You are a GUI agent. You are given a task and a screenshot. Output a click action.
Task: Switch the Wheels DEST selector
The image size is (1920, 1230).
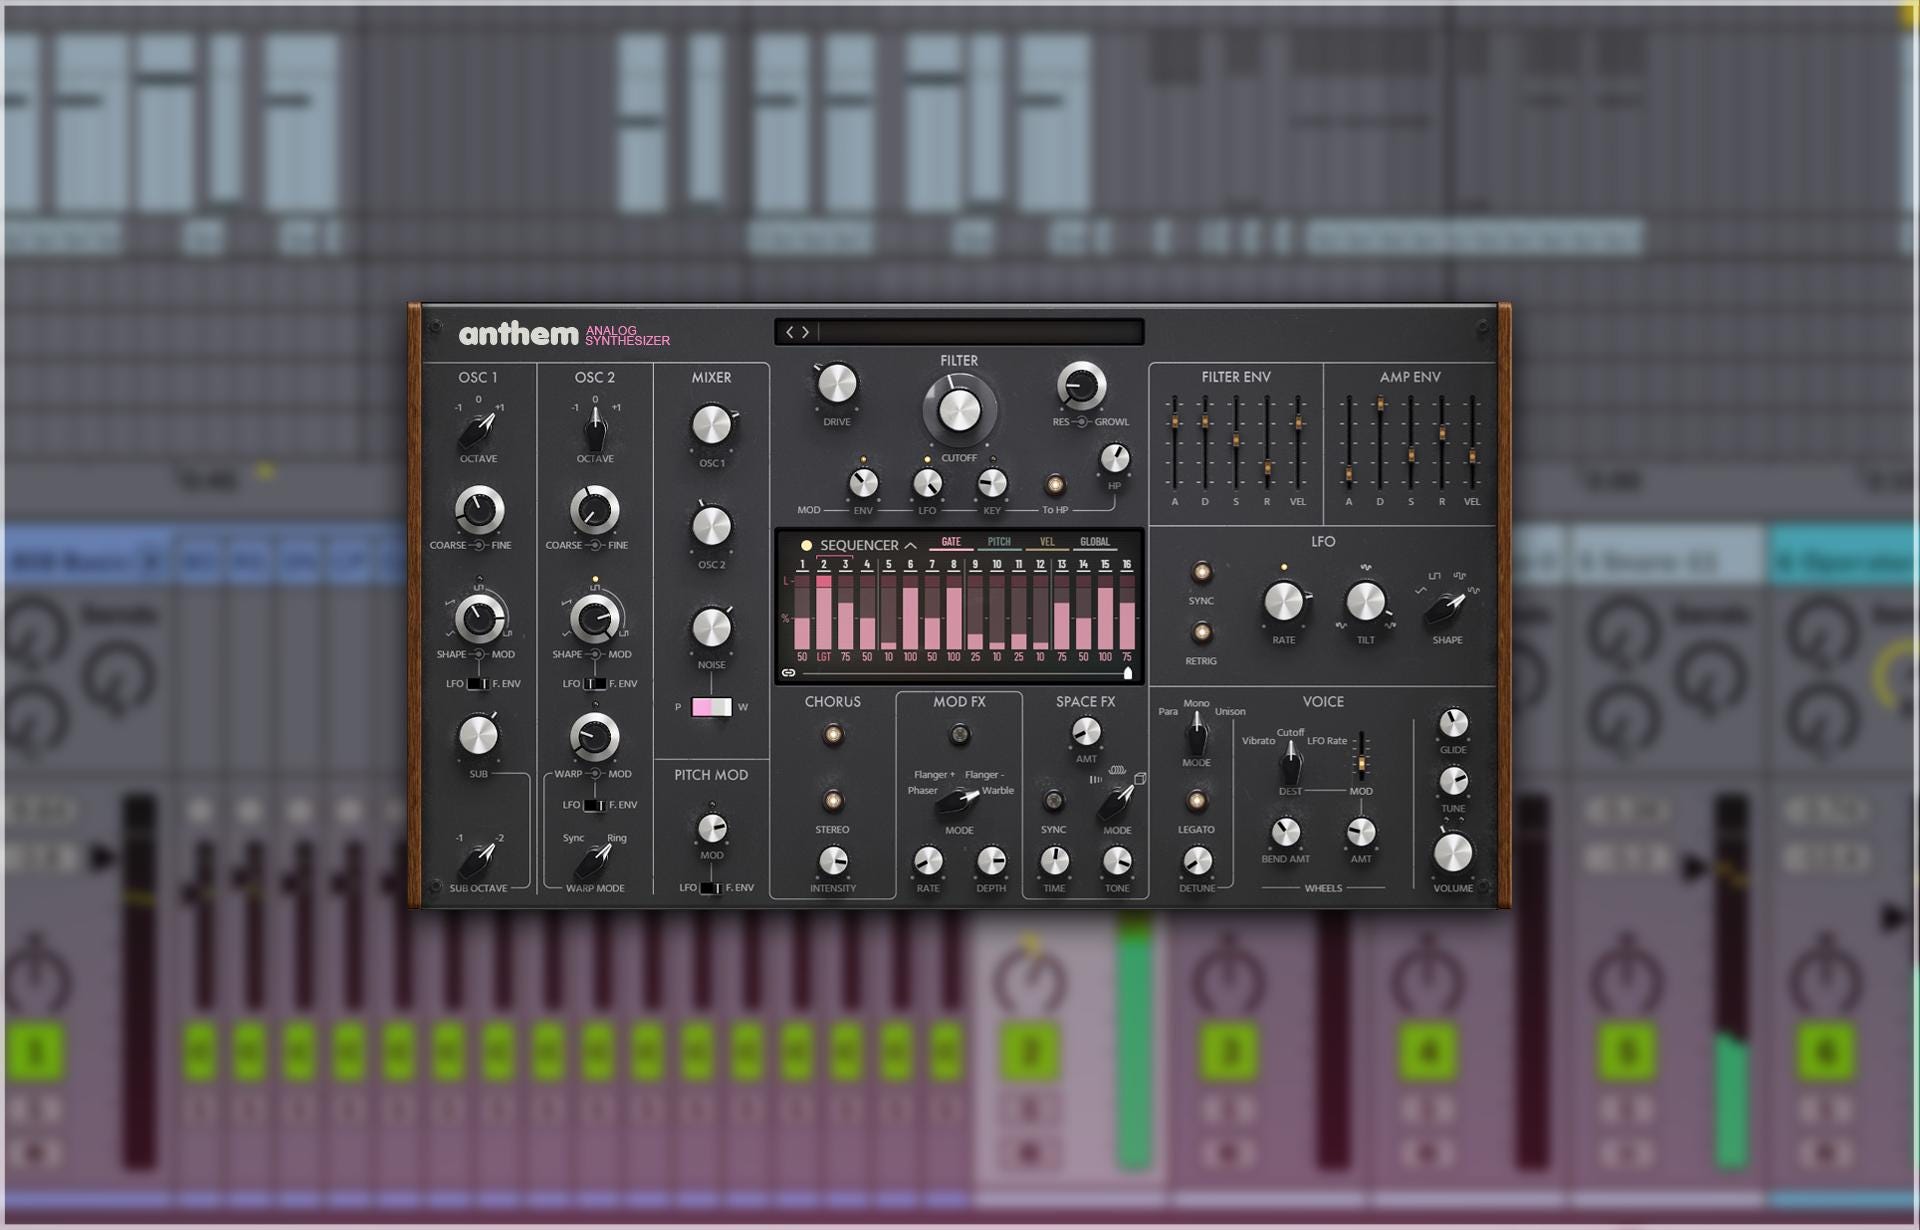[x=1291, y=763]
